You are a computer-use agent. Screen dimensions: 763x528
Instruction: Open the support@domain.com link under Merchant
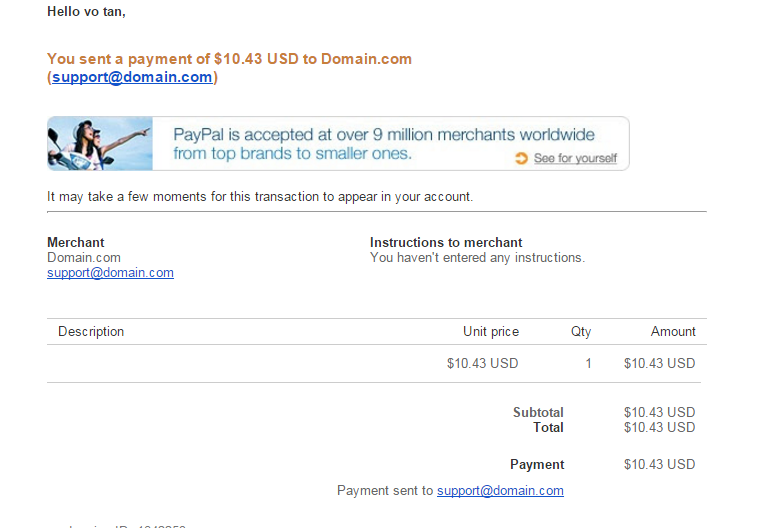[110, 272]
